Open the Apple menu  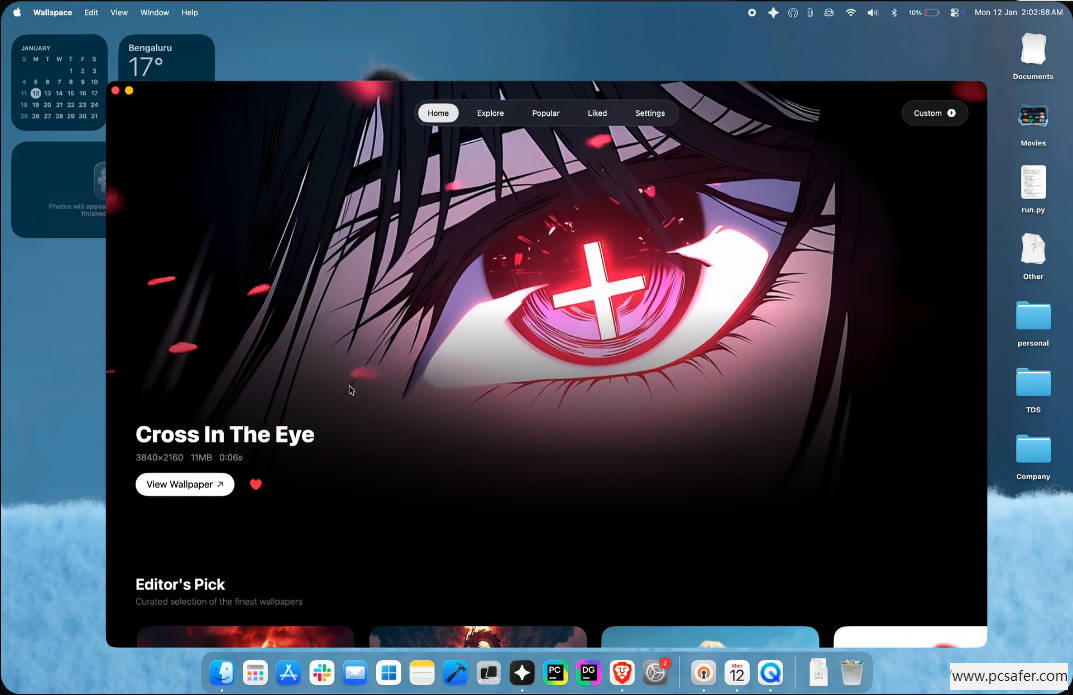coord(17,13)
